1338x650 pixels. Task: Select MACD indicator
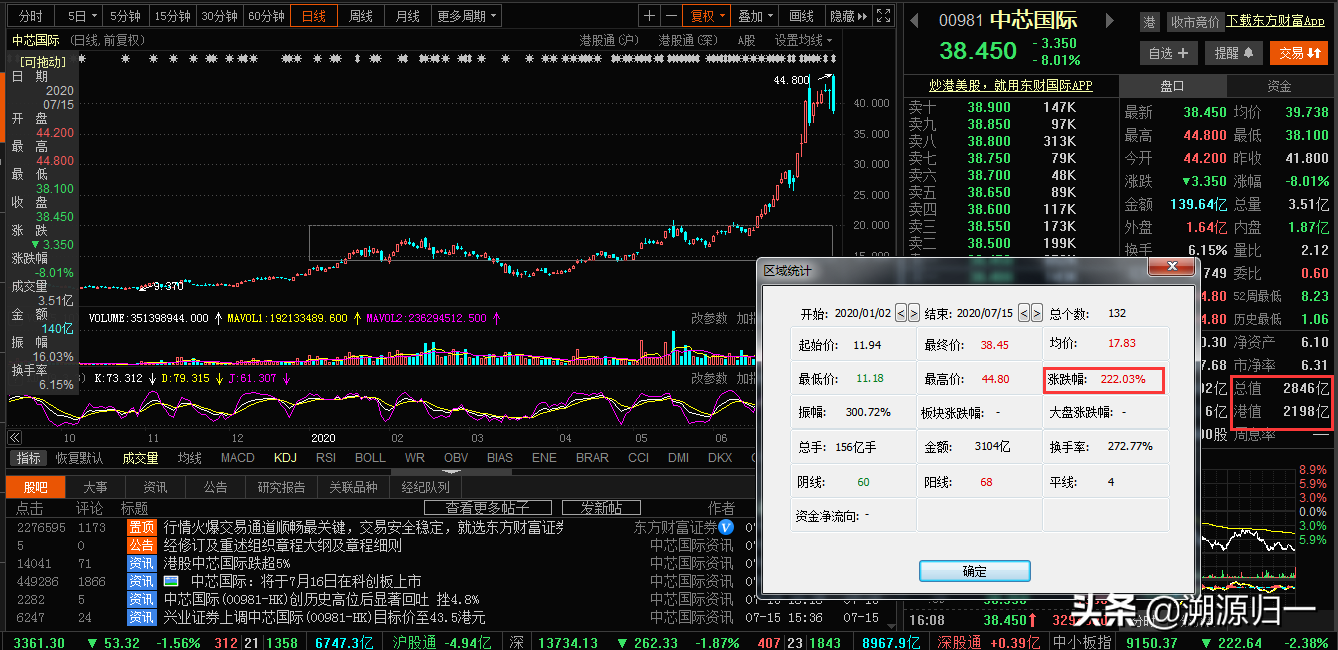coord(237,458)
